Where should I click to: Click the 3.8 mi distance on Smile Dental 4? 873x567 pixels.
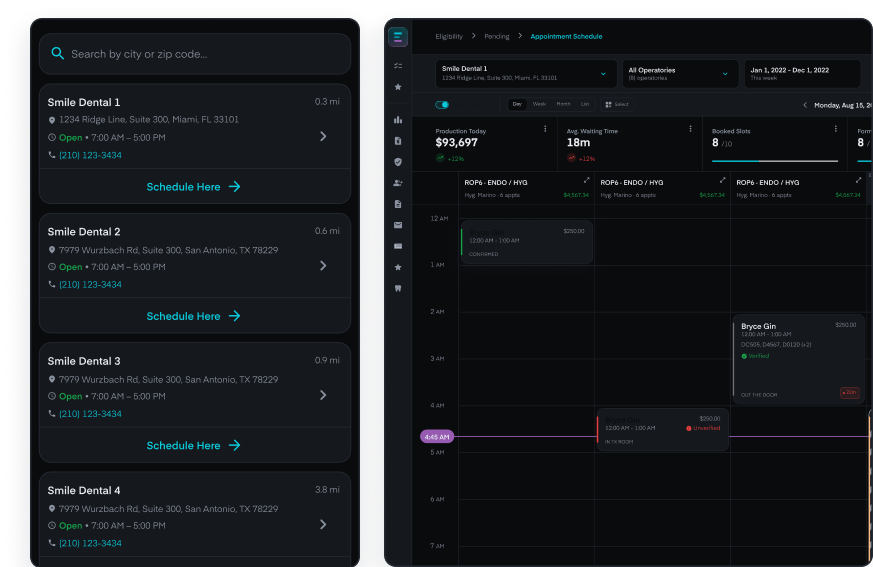[327, 490]
